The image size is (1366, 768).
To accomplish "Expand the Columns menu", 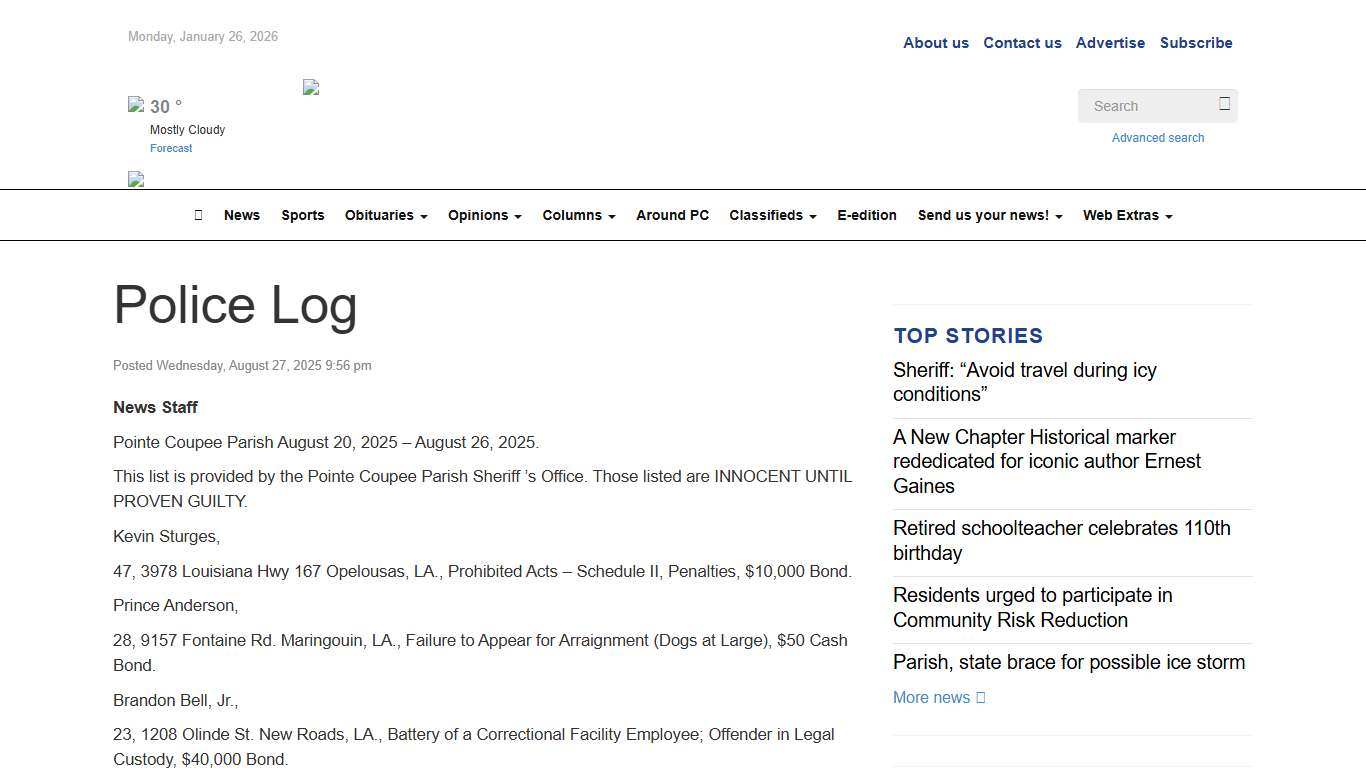I will click(x=578, y=215).
